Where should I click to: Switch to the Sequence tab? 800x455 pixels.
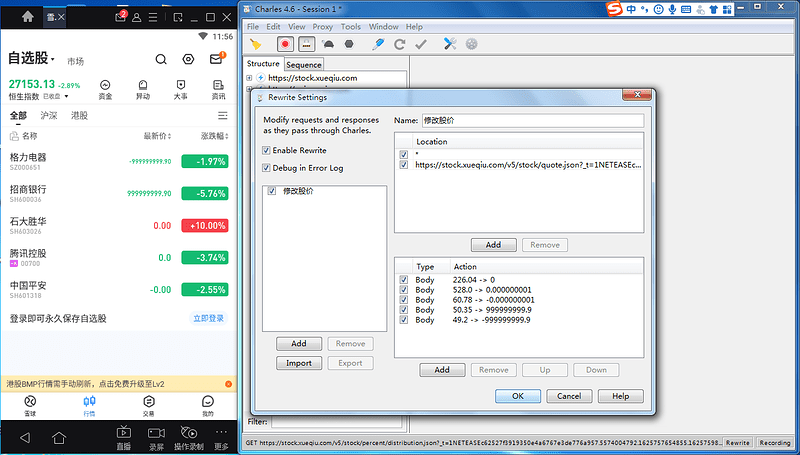click(304, 65)
